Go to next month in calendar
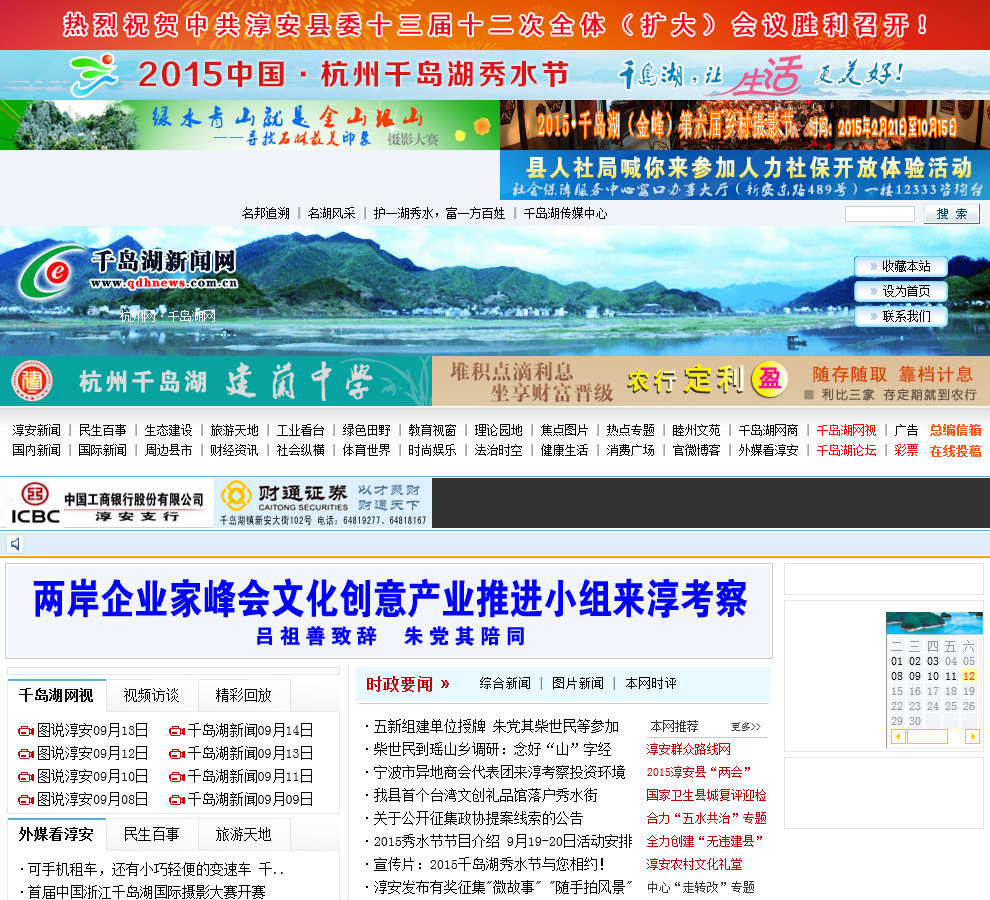The image size is (990, 900). click(972, 736)
